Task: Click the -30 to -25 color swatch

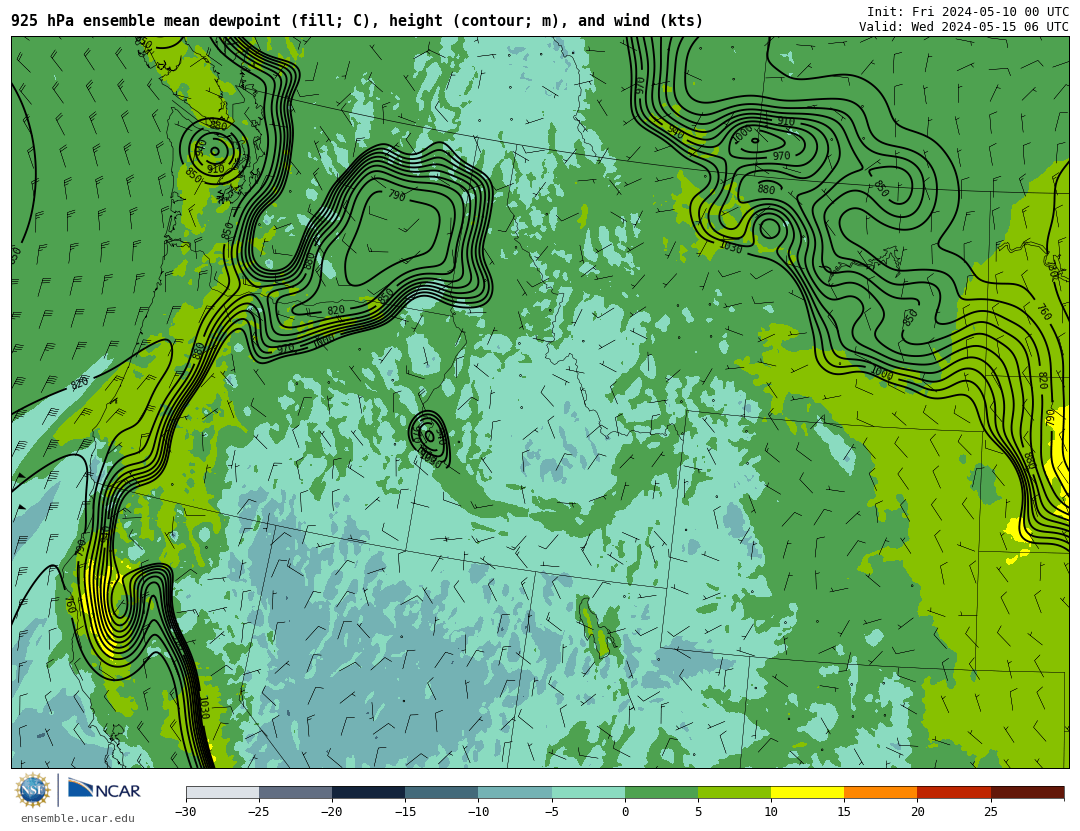Action: click(222, 792)
